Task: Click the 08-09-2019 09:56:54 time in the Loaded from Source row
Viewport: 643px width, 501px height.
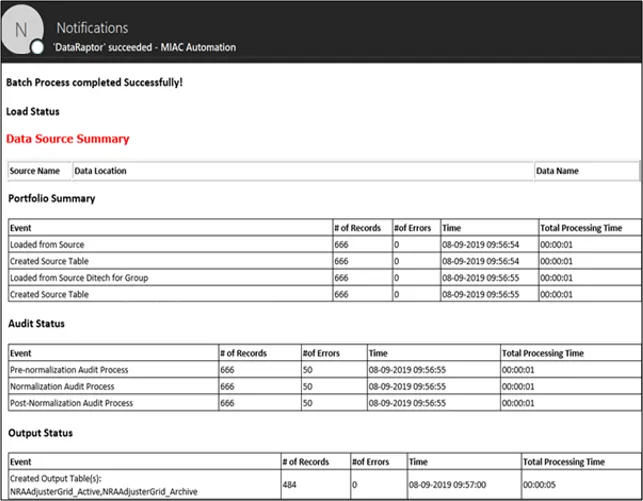Action: coord(481,244)
